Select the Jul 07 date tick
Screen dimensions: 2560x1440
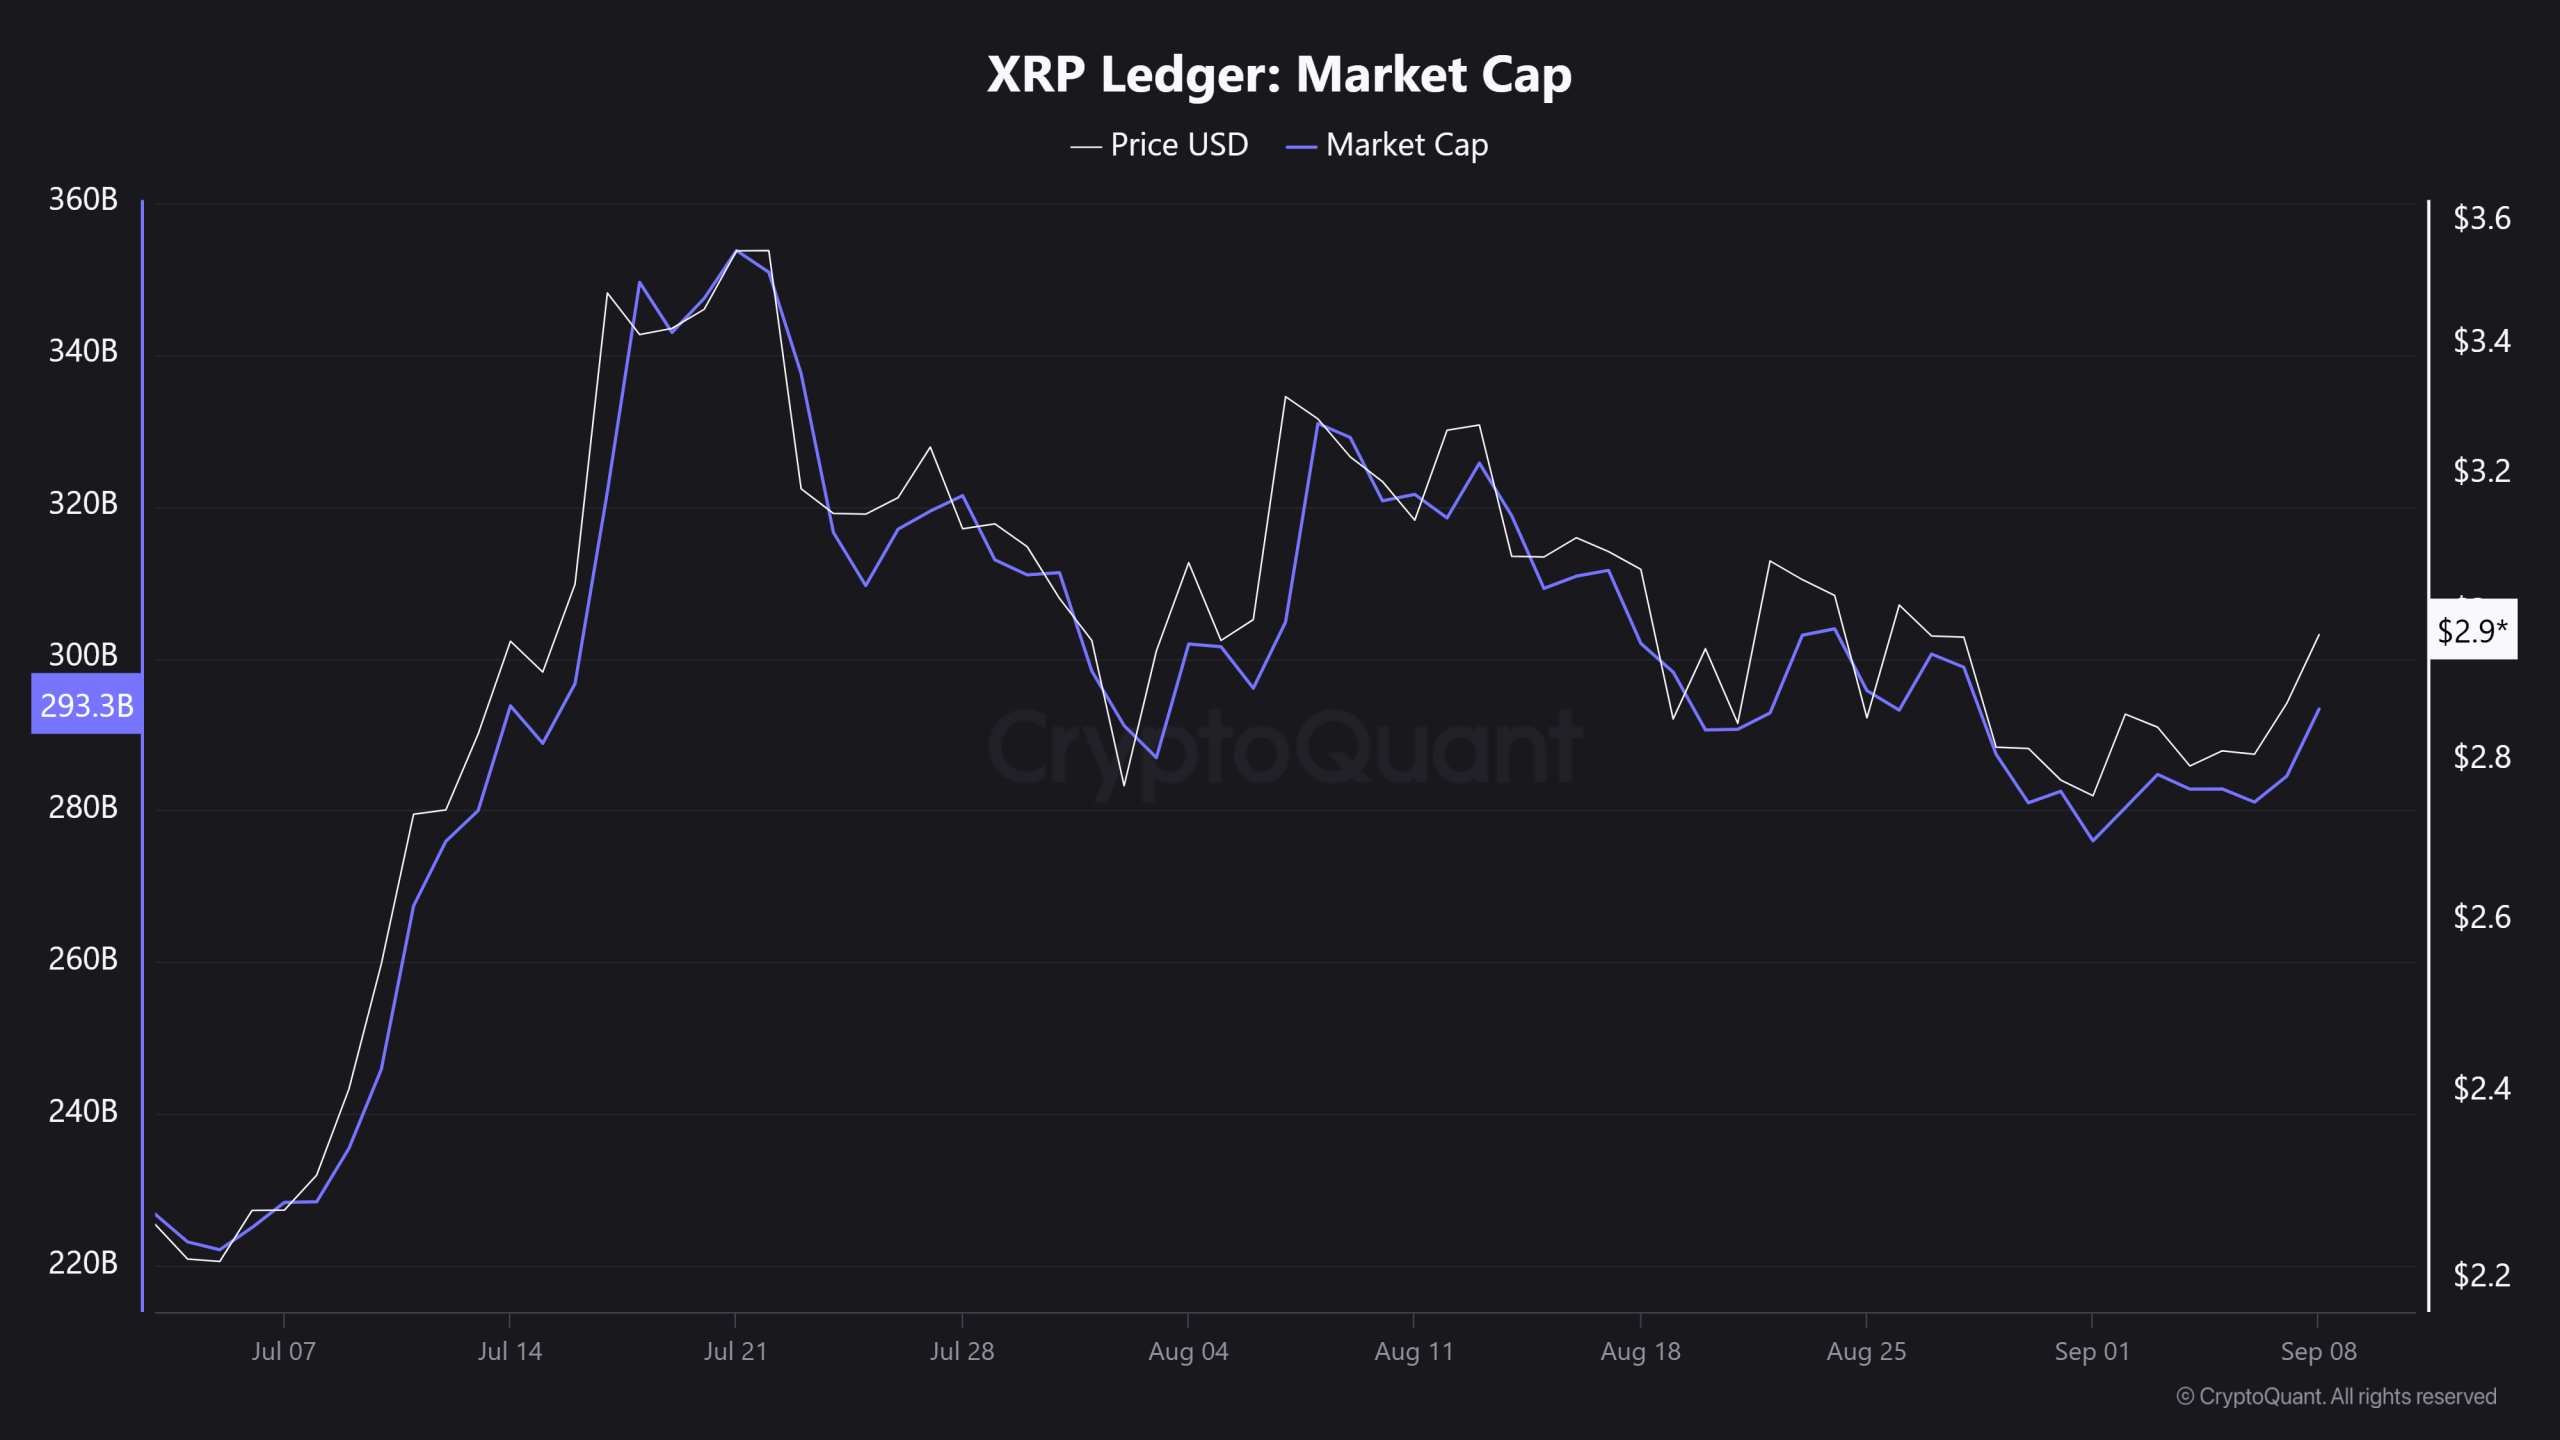283,1351
